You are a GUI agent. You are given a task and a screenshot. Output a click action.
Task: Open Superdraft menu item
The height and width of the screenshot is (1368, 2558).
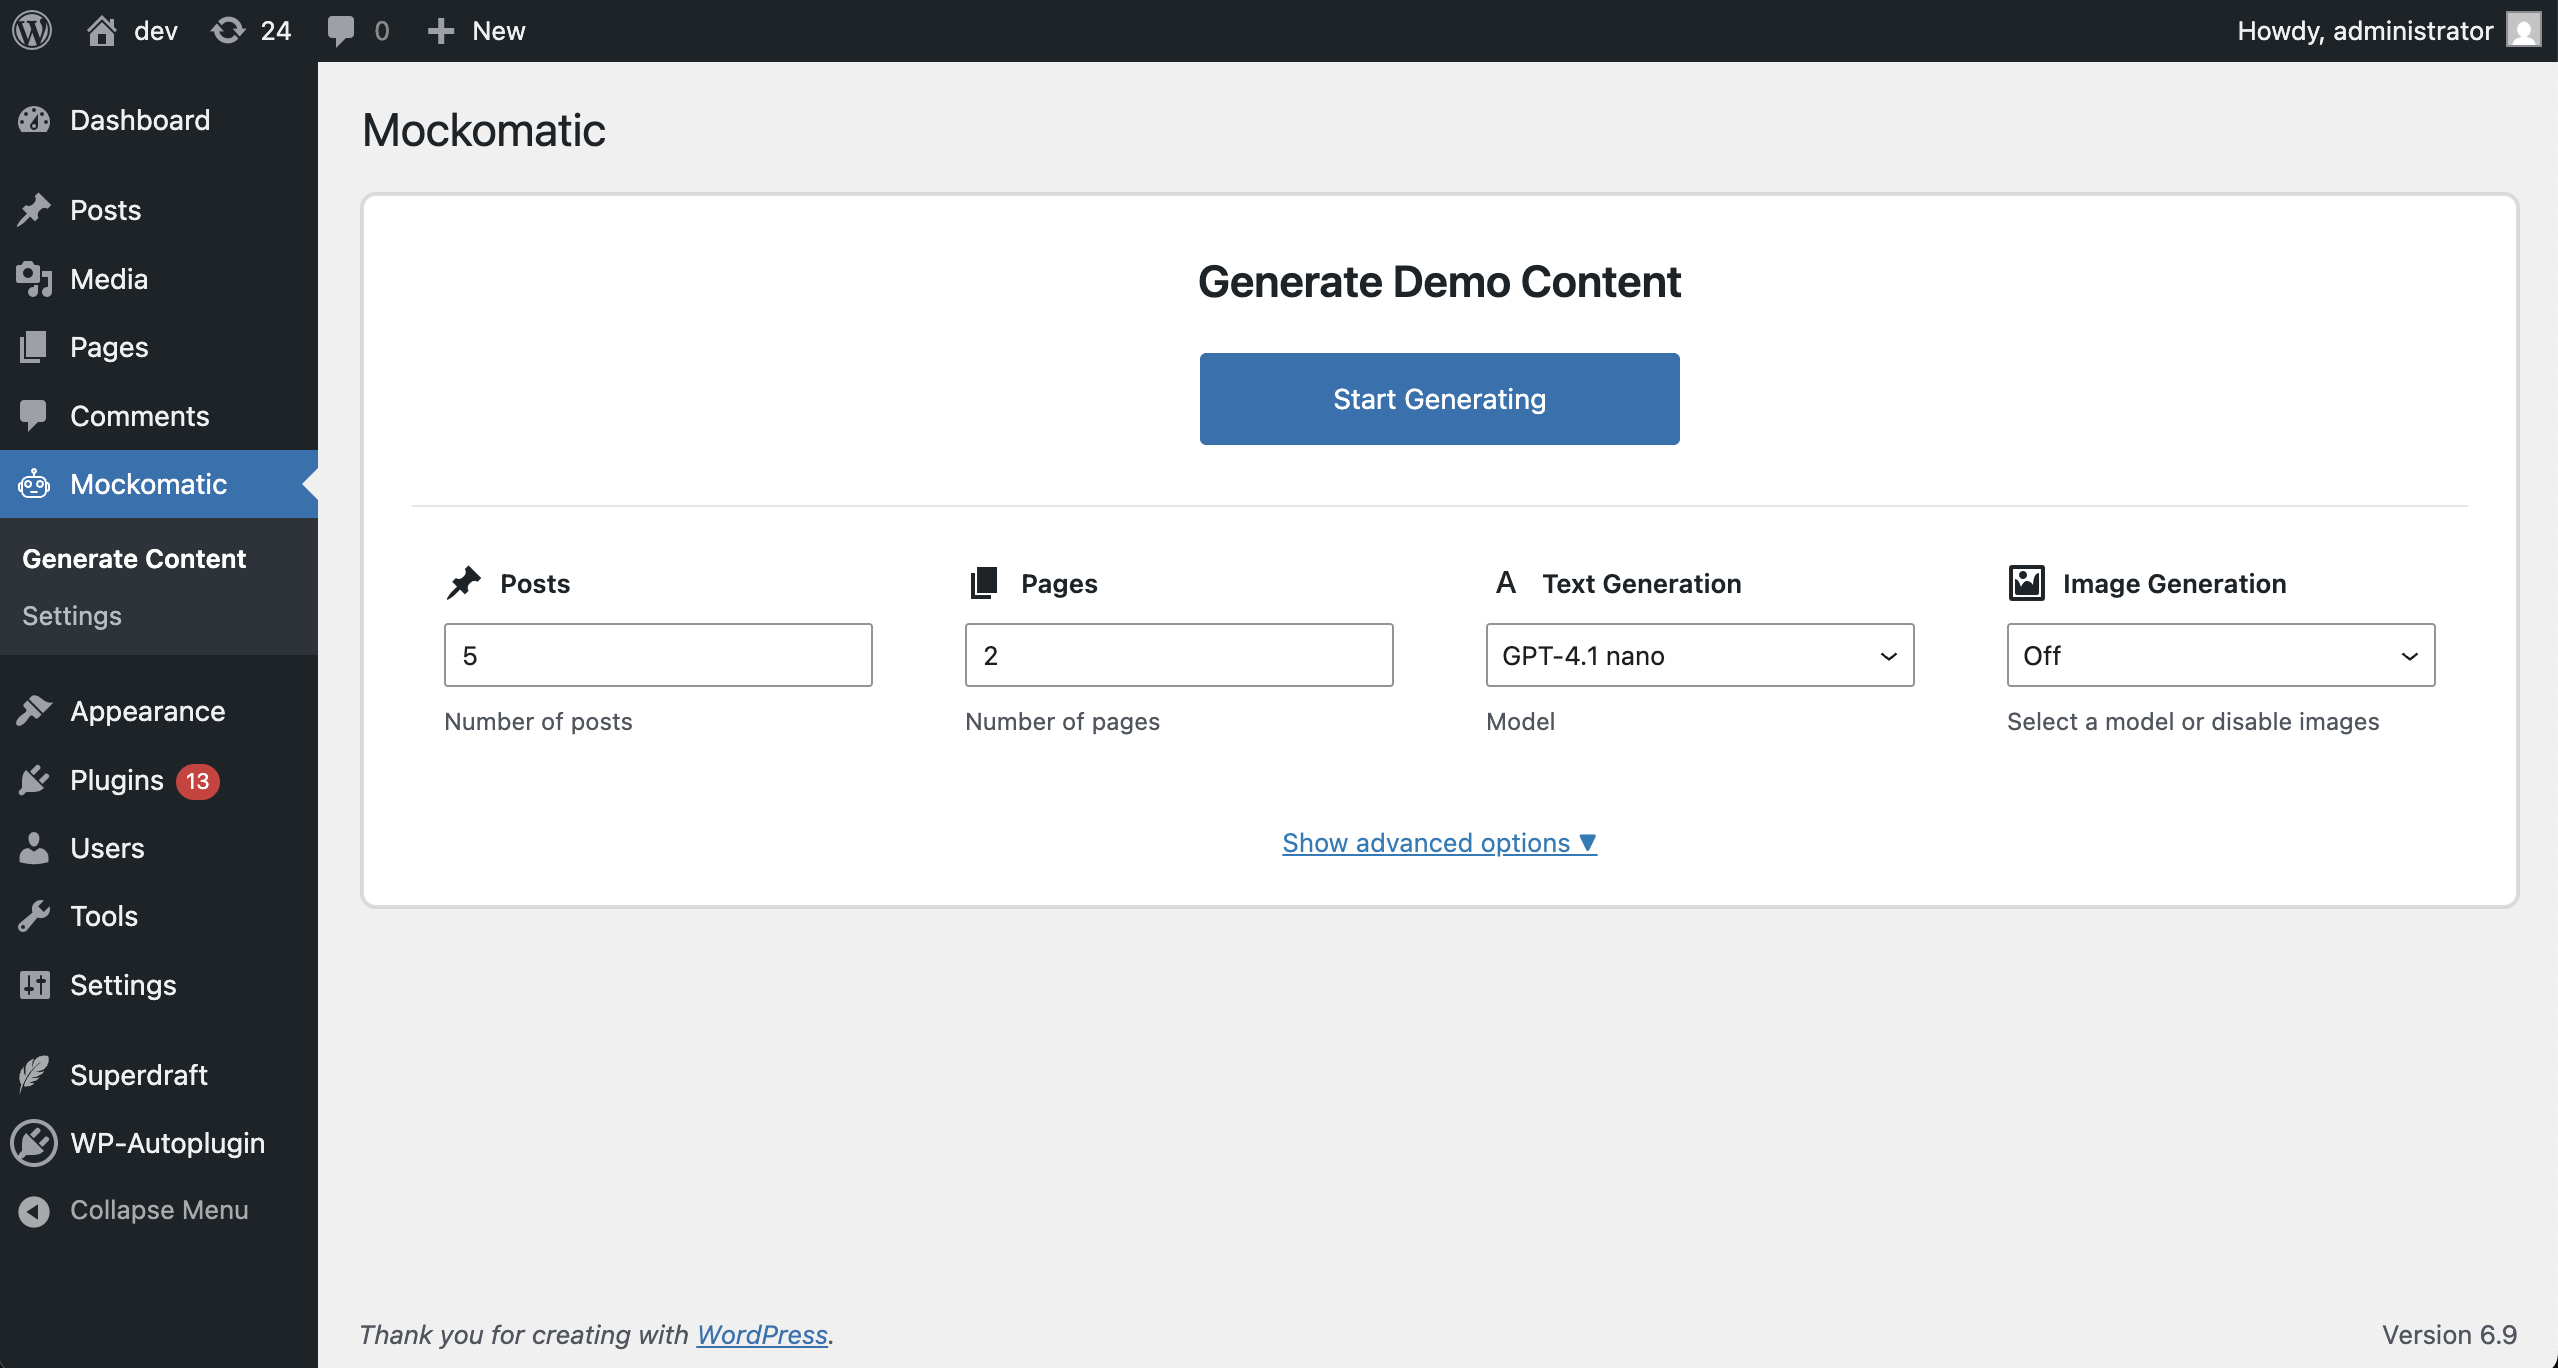[x=159, y=1075]
